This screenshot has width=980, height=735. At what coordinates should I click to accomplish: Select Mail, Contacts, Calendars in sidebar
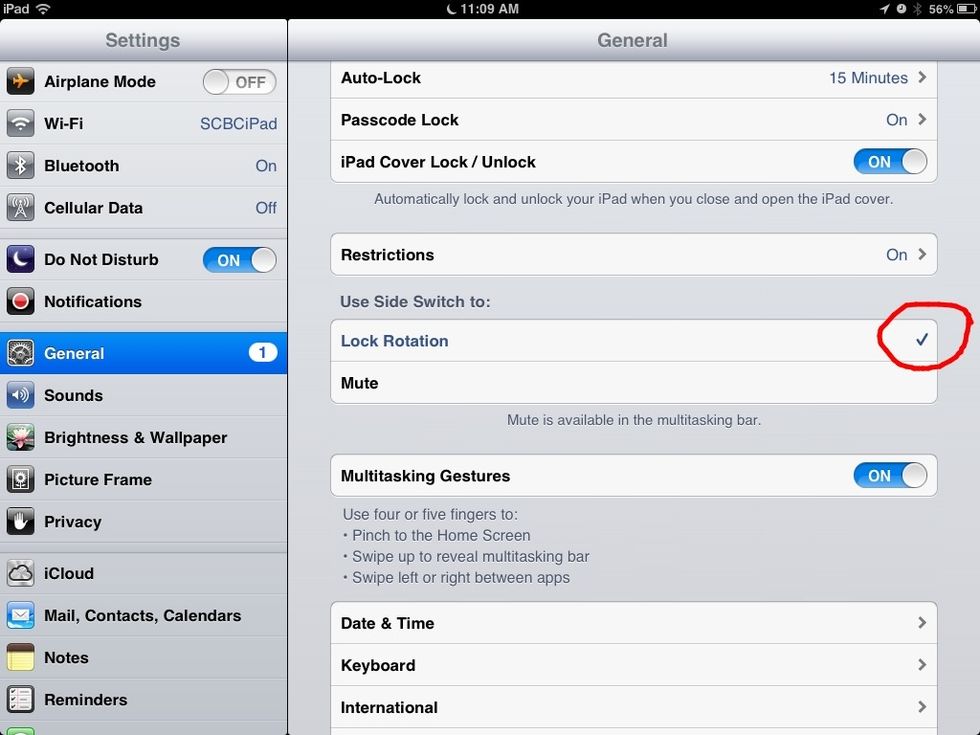[142, 616]
